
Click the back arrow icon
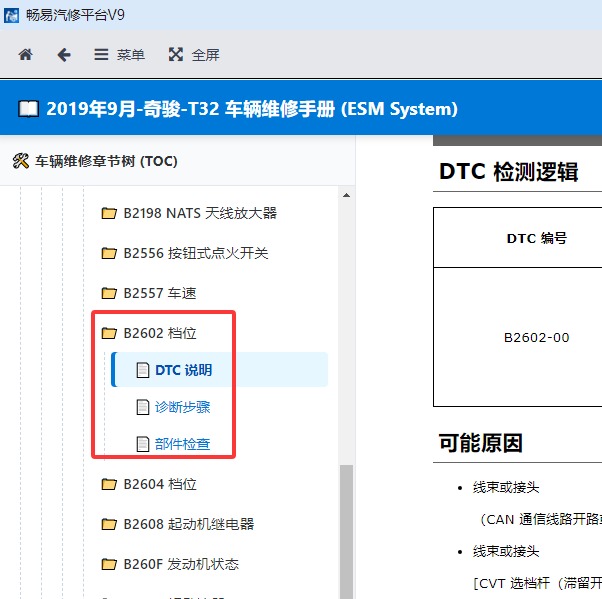64,55
